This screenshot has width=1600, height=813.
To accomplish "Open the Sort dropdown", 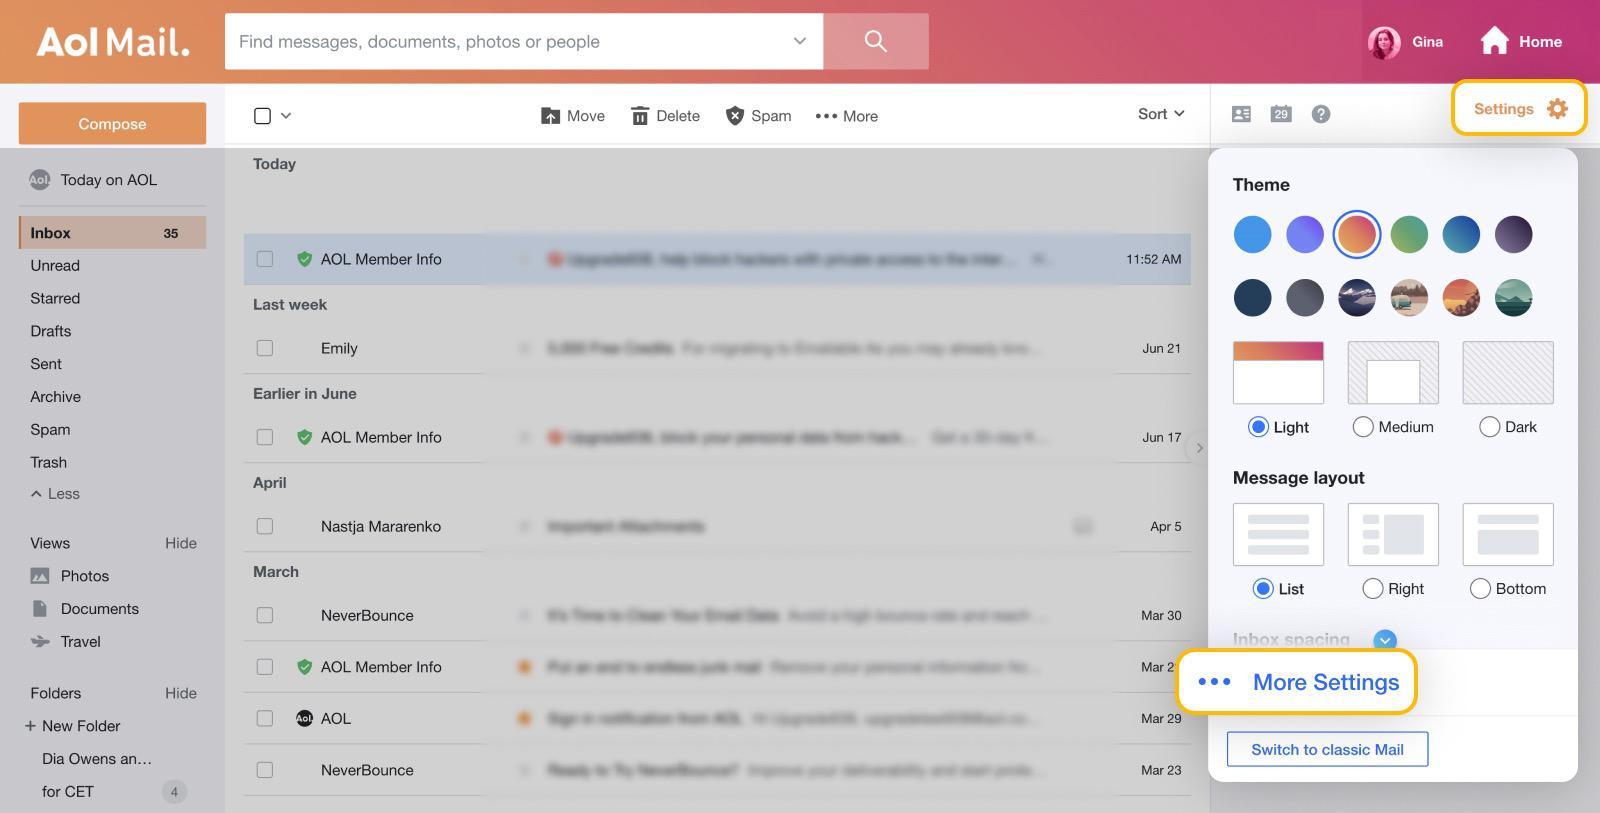I will click(1161, 114).
